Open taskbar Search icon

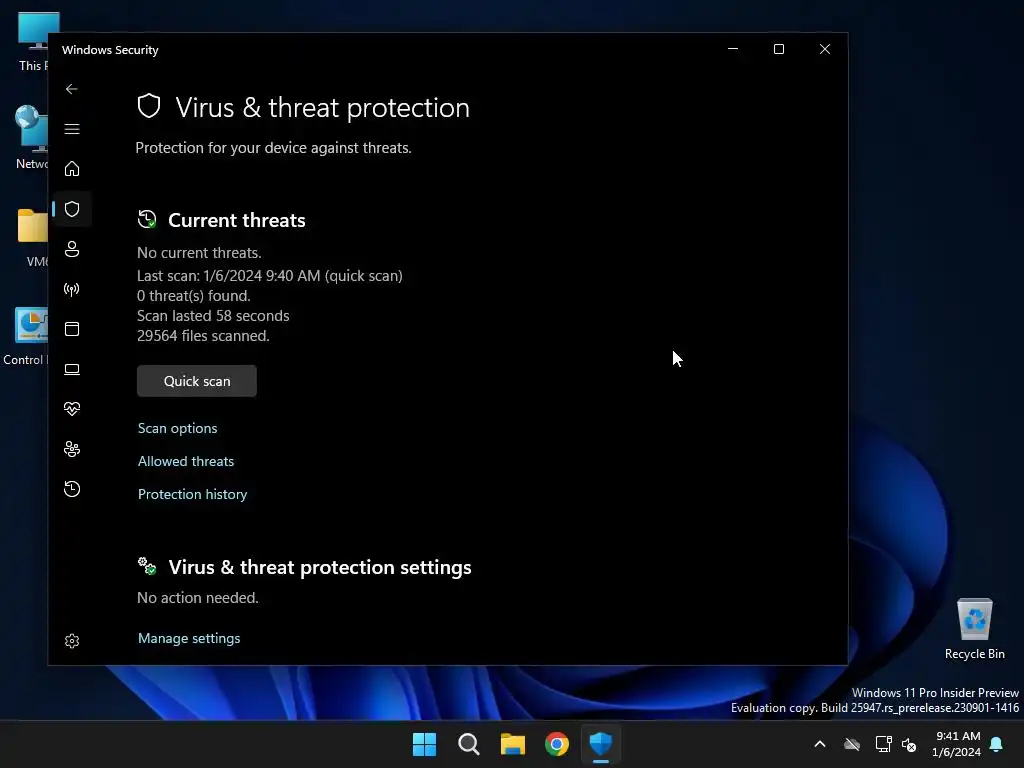(469, 744)
